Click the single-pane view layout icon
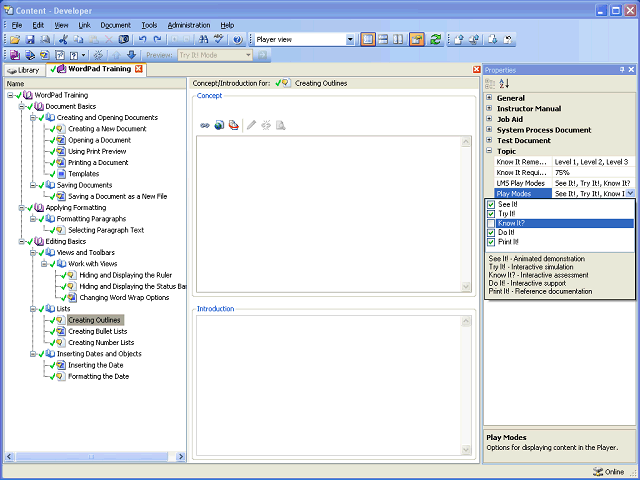Viewport: 640px width, 480px height. [x=368, y=40]
